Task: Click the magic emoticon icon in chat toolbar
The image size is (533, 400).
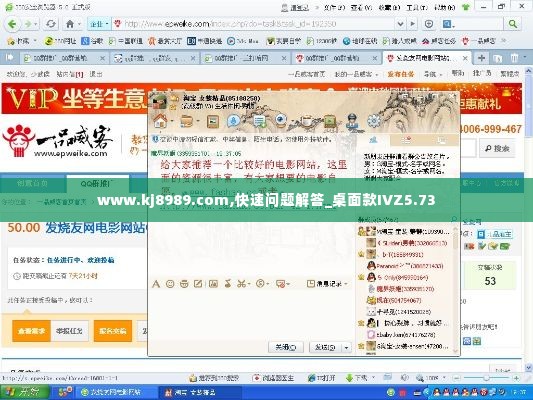Action: [x=184, y=284]
